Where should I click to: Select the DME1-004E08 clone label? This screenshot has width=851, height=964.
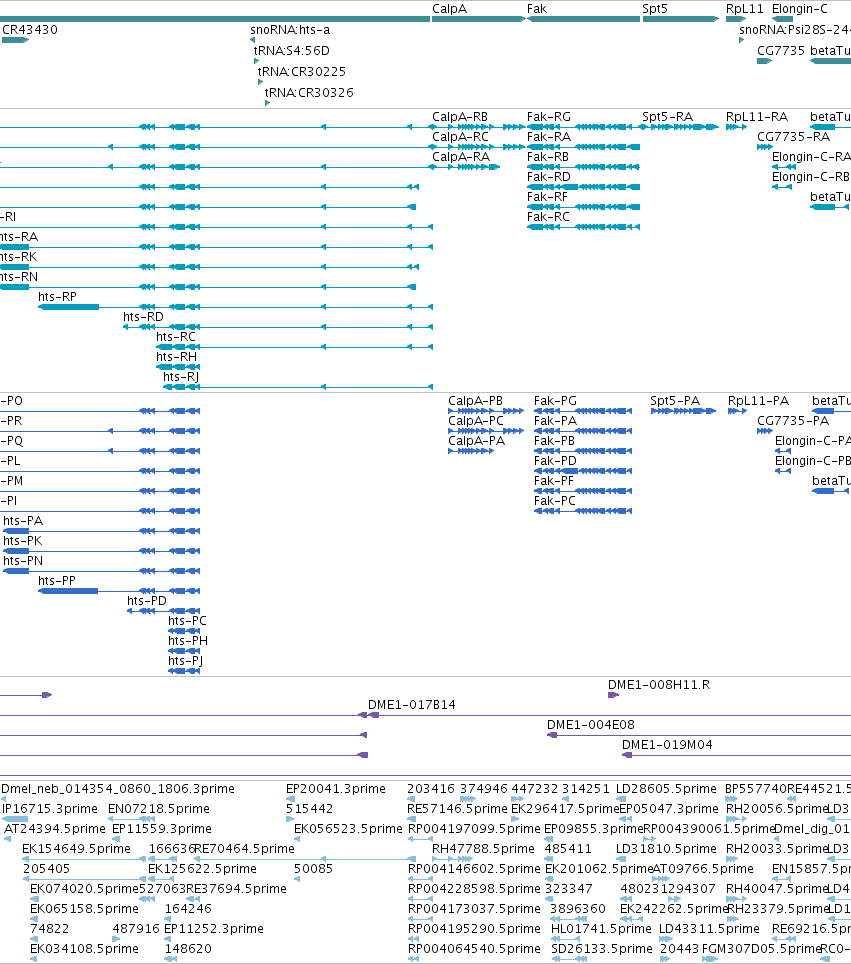click(591, 724)
